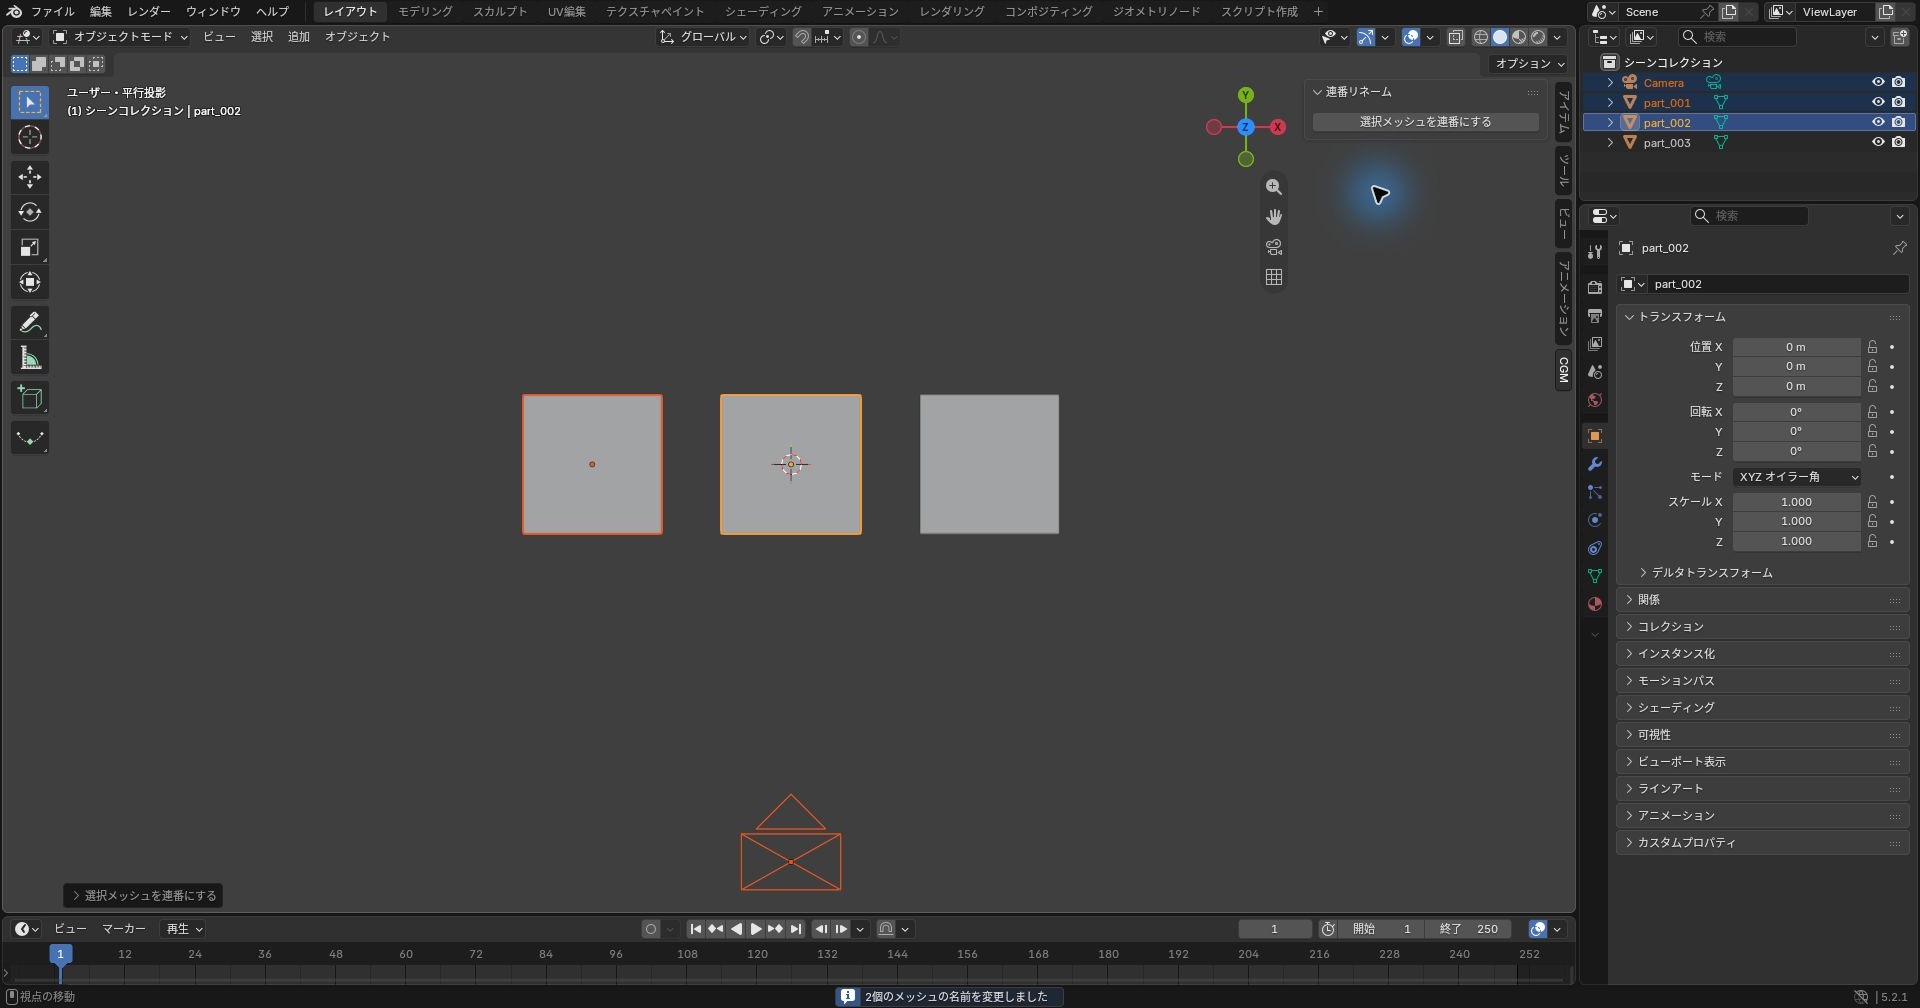
Task: Open the XYZ オイラー角 rotation mode dropdown
Action: coord(1797,477)
